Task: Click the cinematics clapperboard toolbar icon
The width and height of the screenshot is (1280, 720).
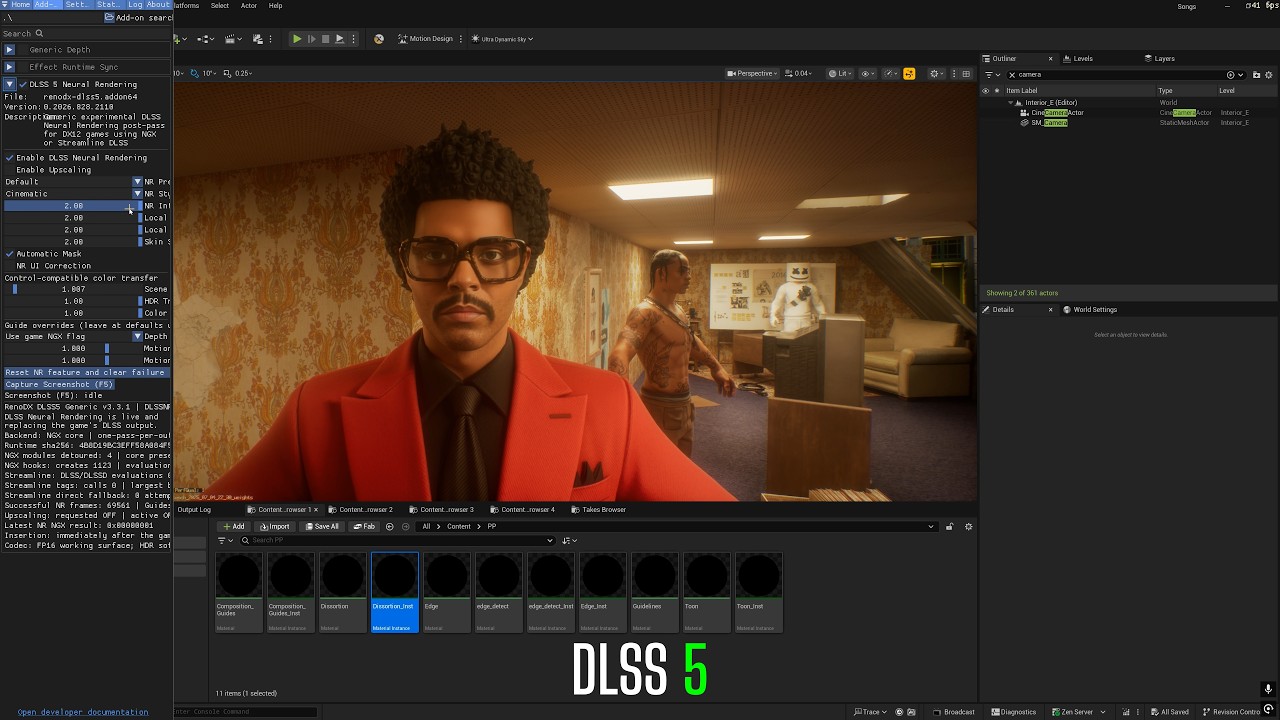Action: coord(231,39)
